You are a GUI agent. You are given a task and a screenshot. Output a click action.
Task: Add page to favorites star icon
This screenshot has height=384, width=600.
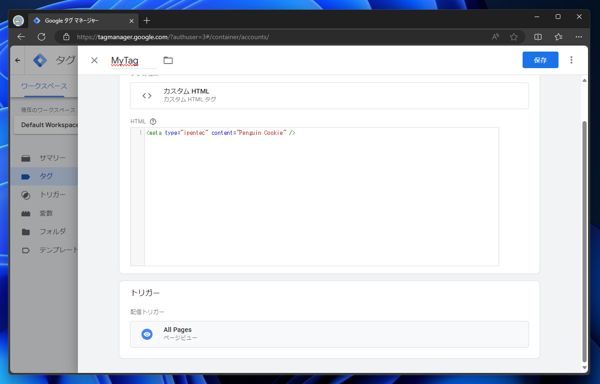click(514, 37)
